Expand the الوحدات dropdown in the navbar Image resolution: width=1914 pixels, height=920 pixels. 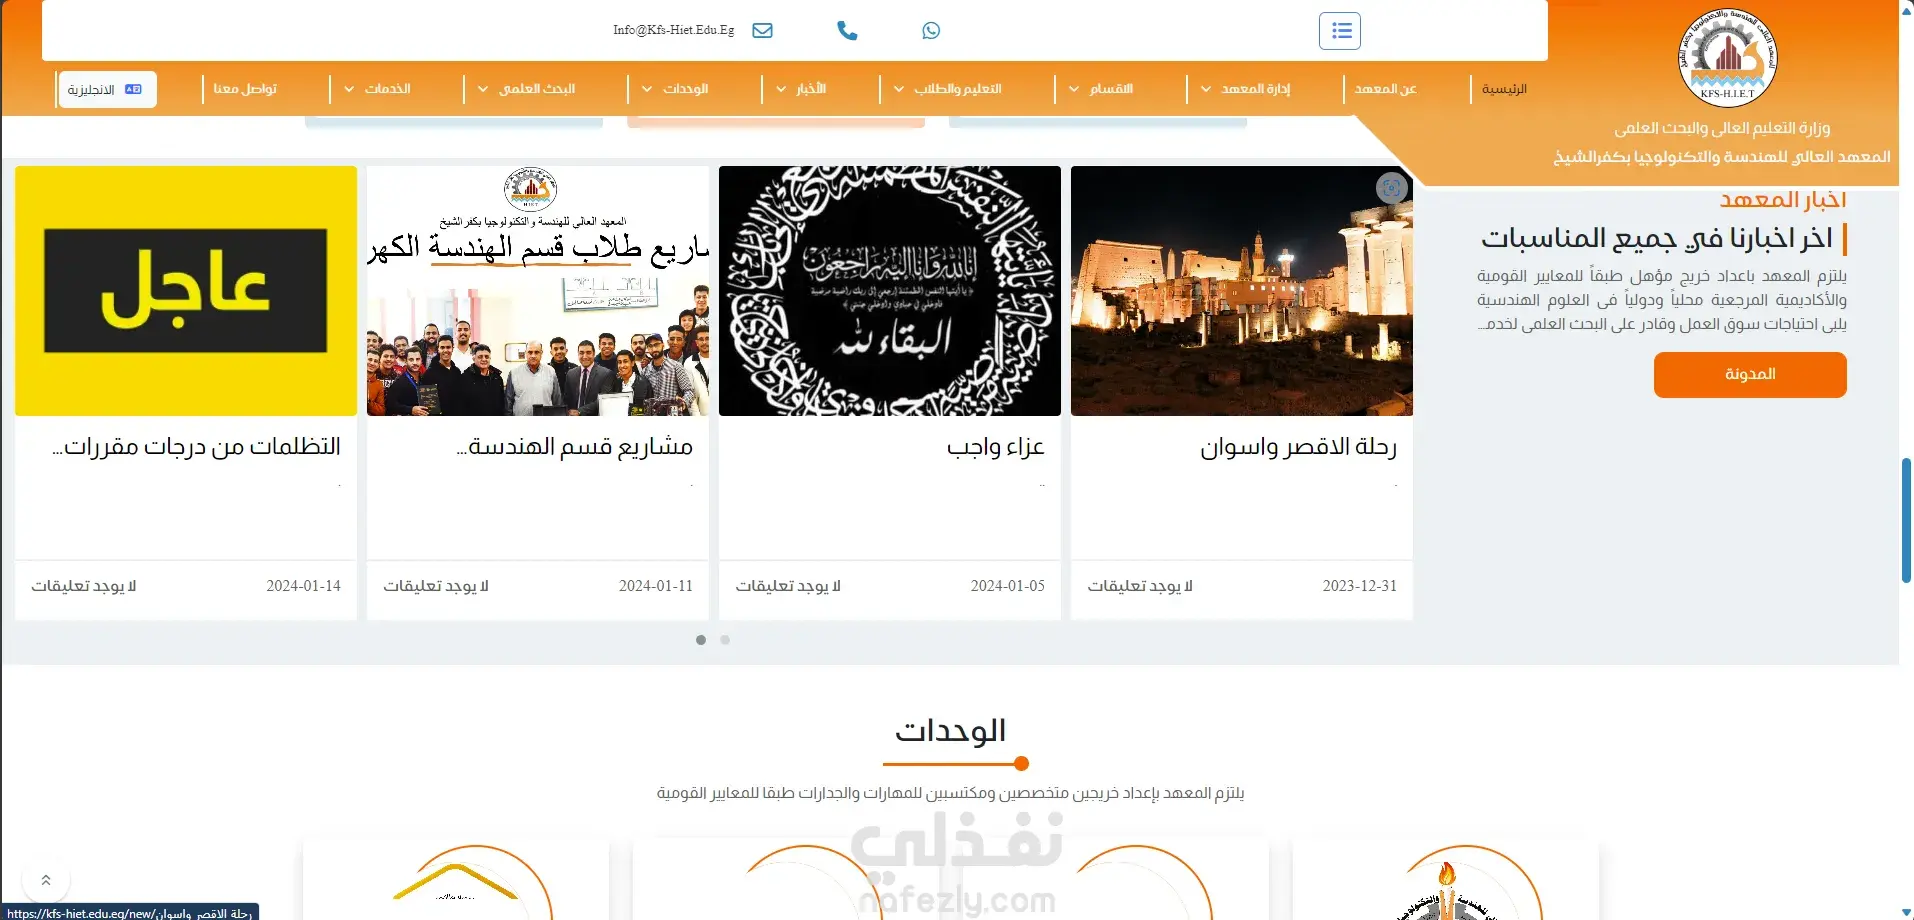tap(675, 89)
